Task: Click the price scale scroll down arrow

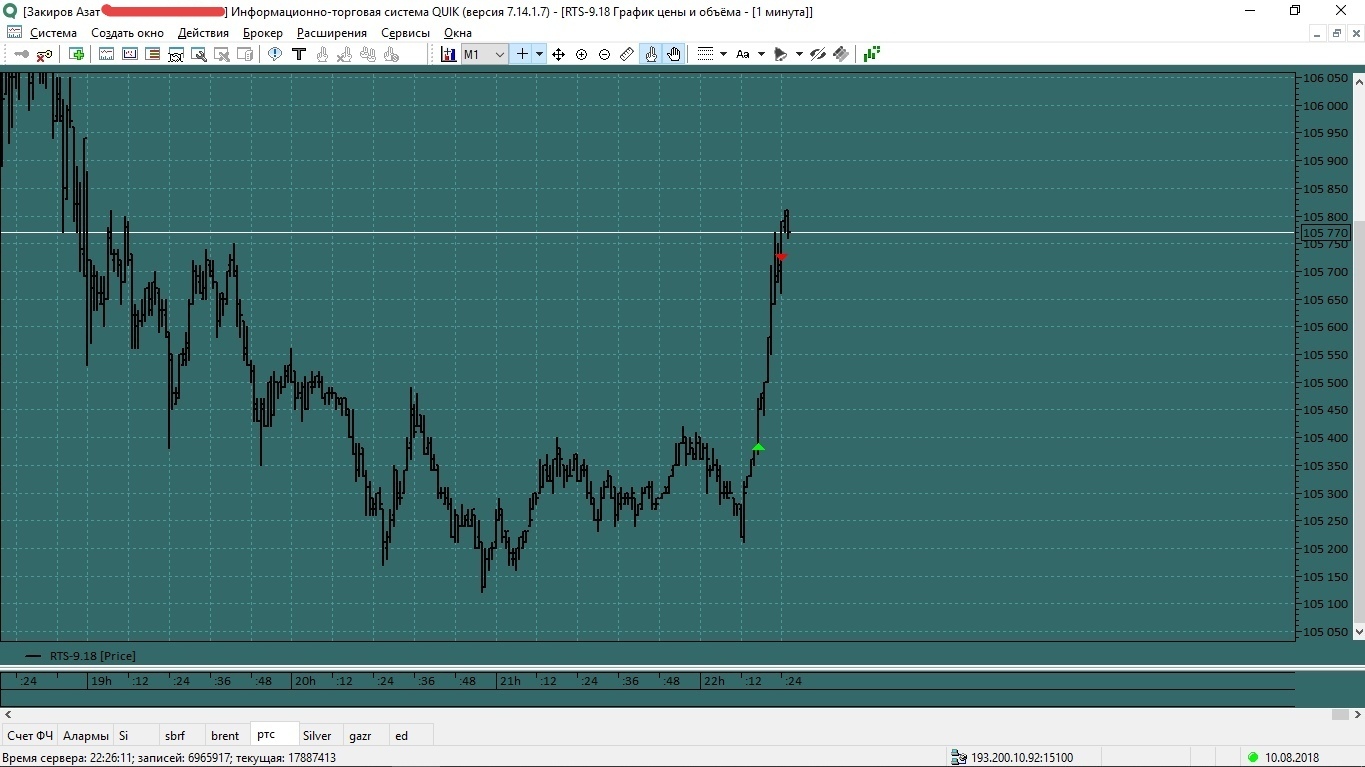Action: (1358, 632)
